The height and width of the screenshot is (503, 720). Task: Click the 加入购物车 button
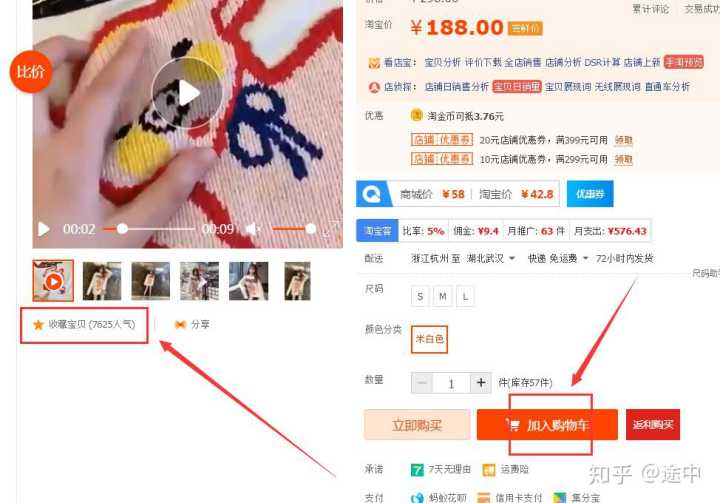[x=547, y=425]
